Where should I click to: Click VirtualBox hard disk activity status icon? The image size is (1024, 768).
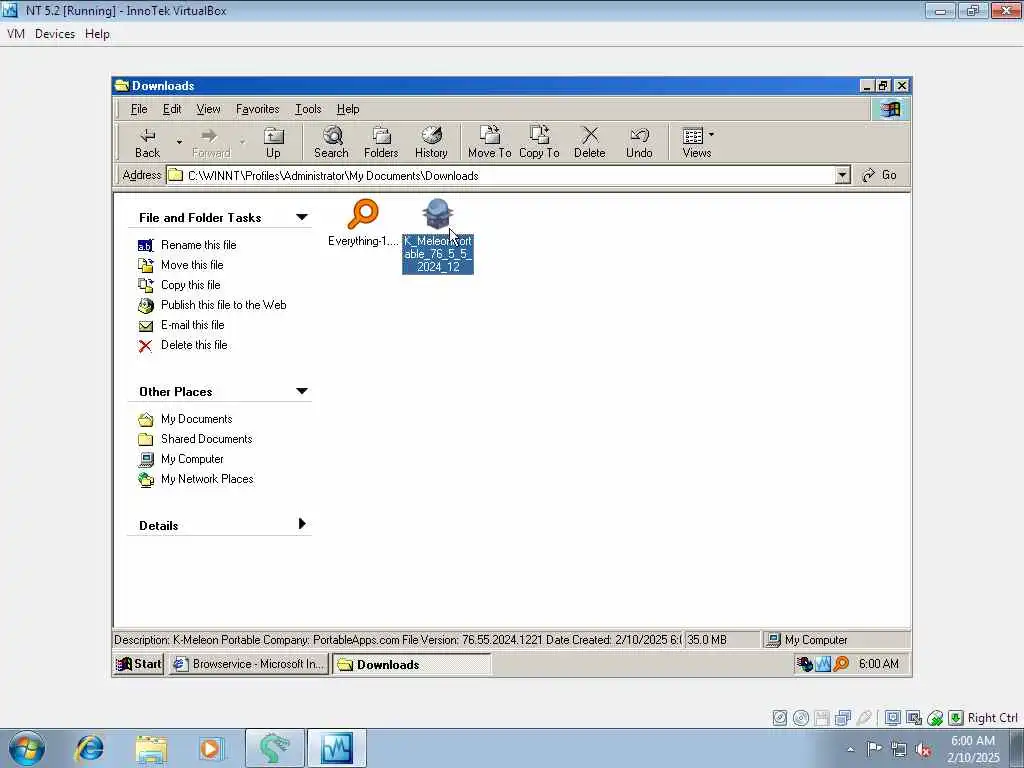(780, 718)
